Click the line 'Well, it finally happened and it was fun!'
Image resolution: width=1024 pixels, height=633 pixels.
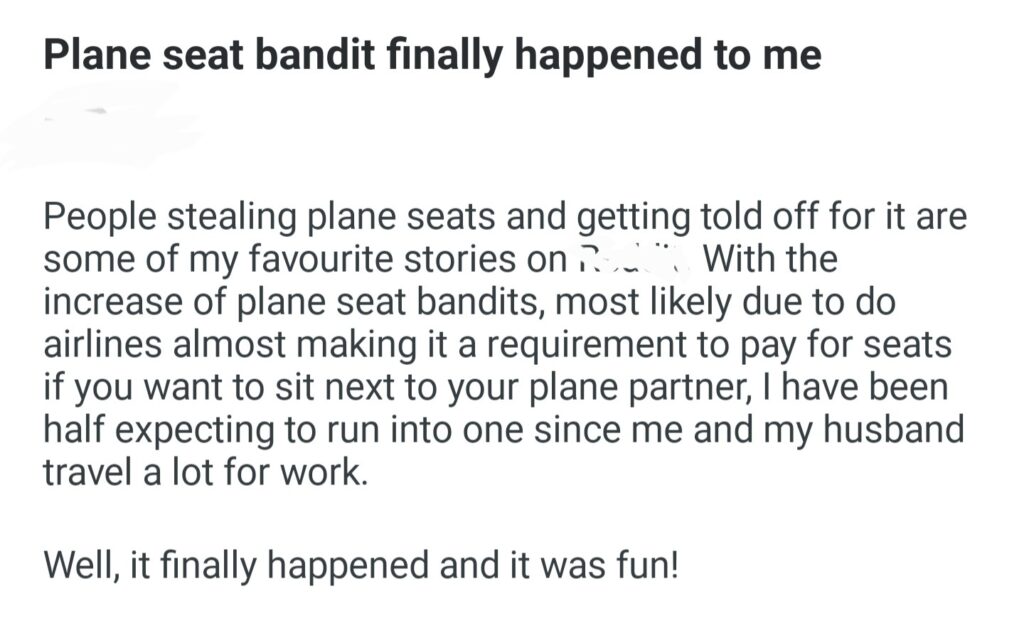pos(361,566)
